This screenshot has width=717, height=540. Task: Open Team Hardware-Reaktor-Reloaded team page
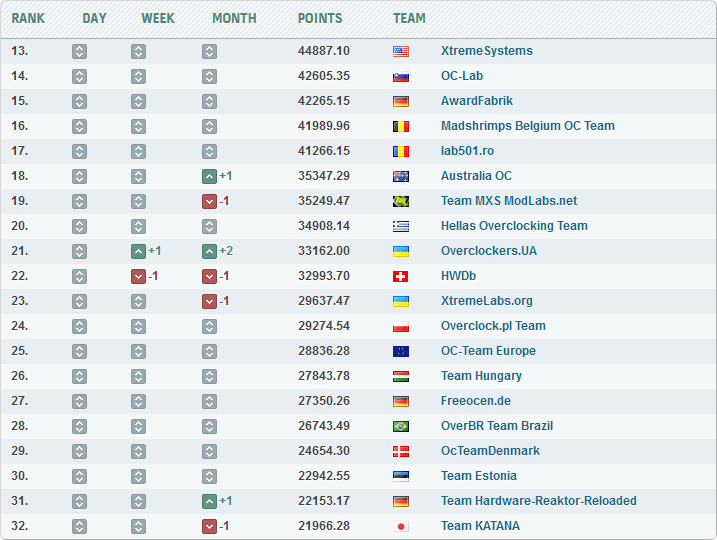(x=538, y=501)
